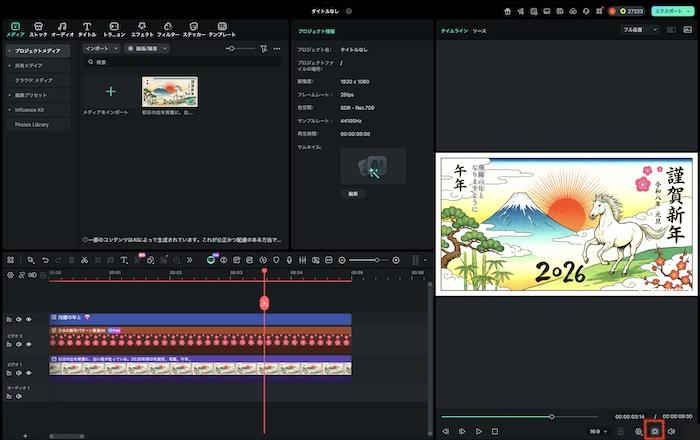The image size is (700, 440).
Task: Click the play button under the preview
Action: pyautogui.click(x=479, y=431)
